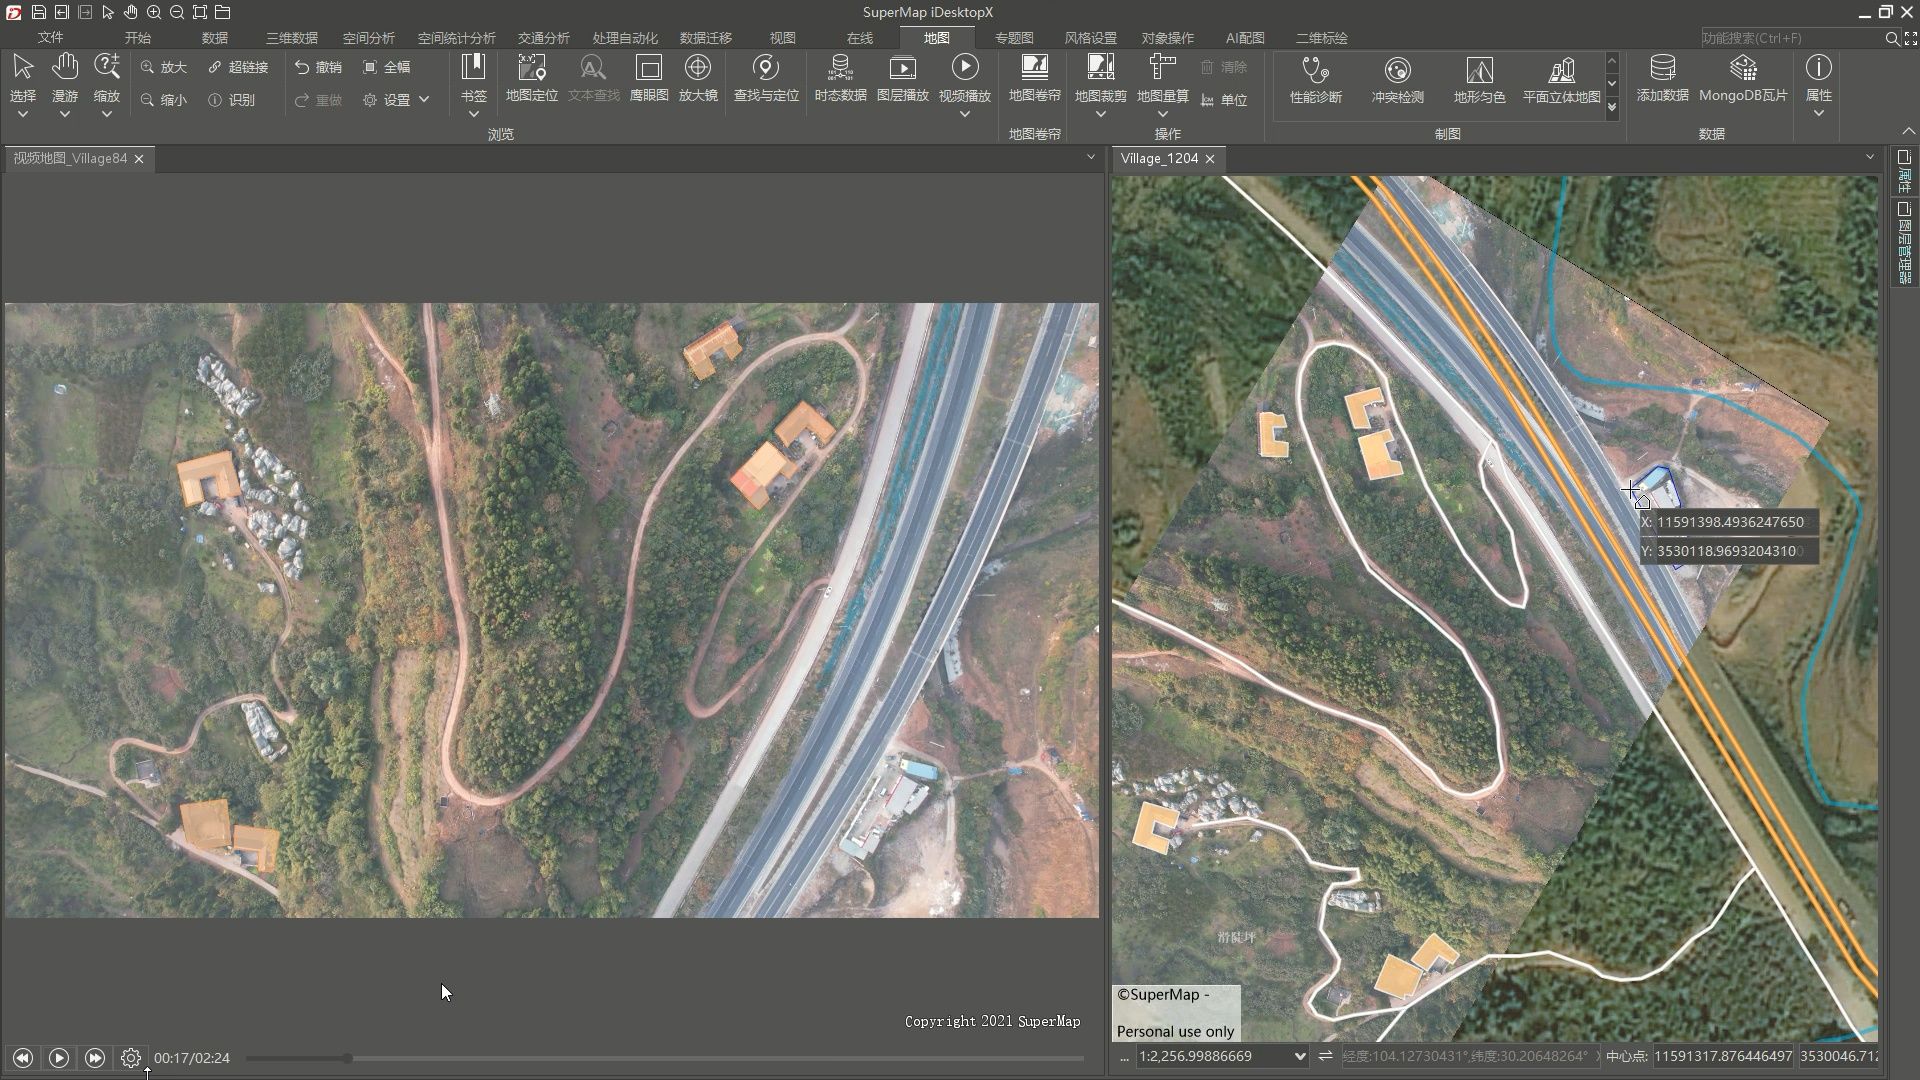Image resolution: width=1920 pixels, height=1080 pixels.
Task: Click the 缩小 zoom-out tool
Action: tap(164, 100)
